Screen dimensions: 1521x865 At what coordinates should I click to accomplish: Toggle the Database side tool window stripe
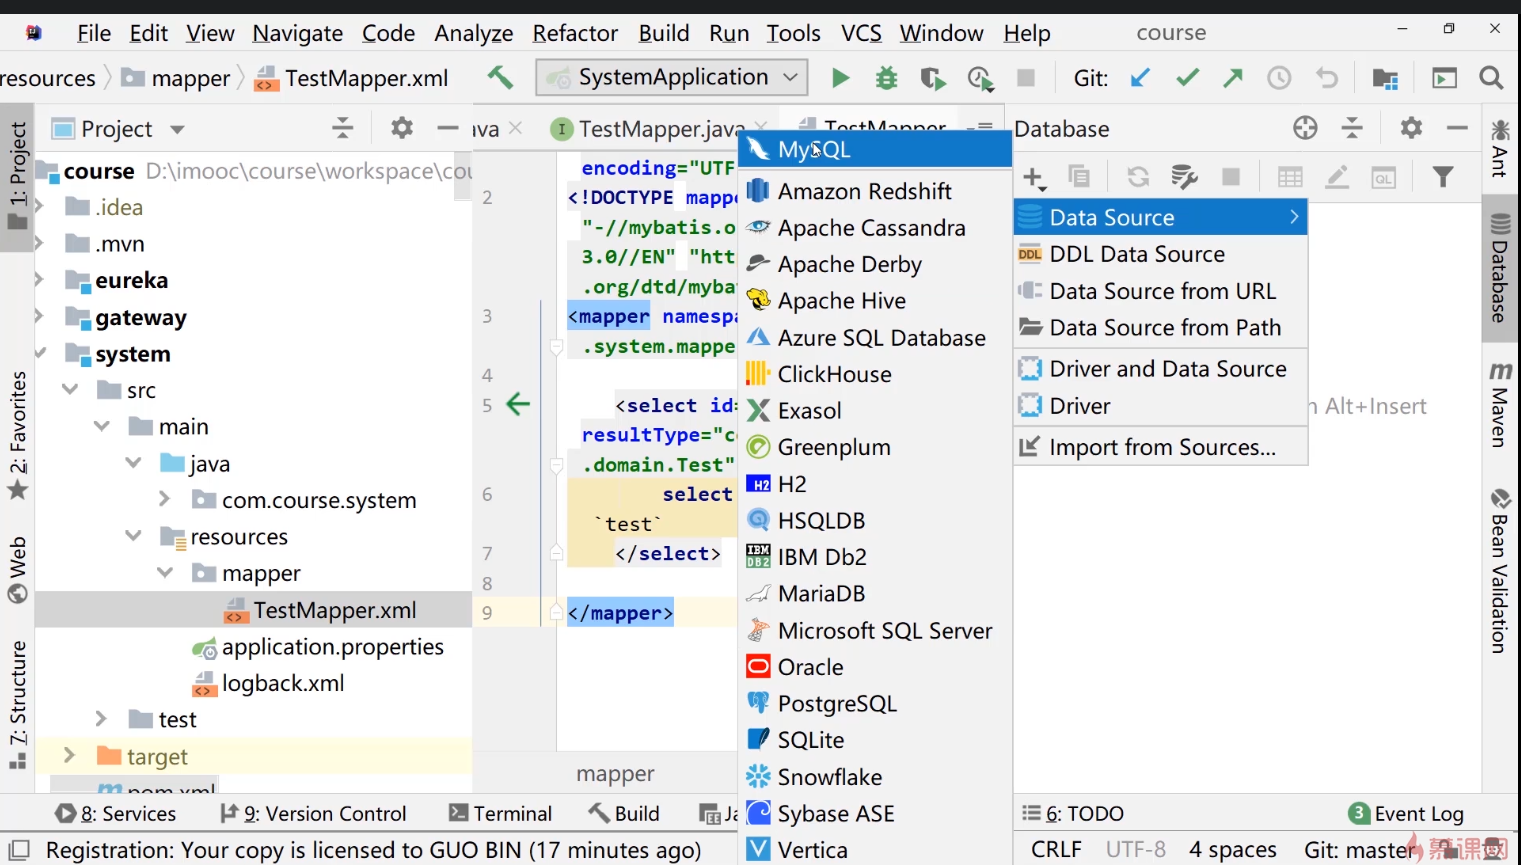point(1500,268)
